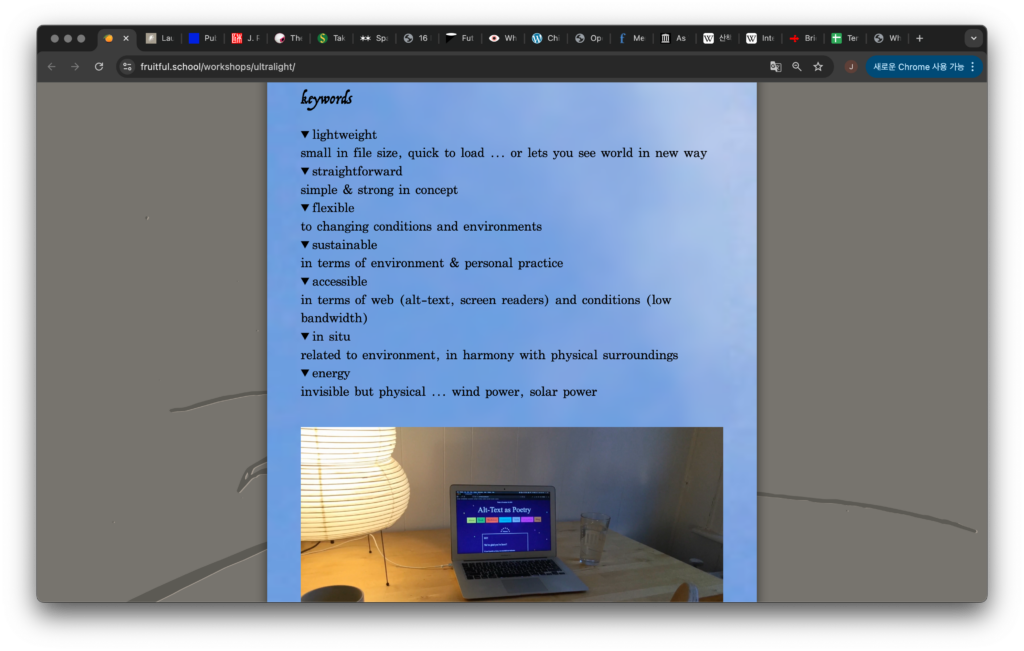The height and width of the screenshot is (651, 1024).
Task: Bookmark this page with the star icon
Action: pyautogui.click(x=818, y=67)
